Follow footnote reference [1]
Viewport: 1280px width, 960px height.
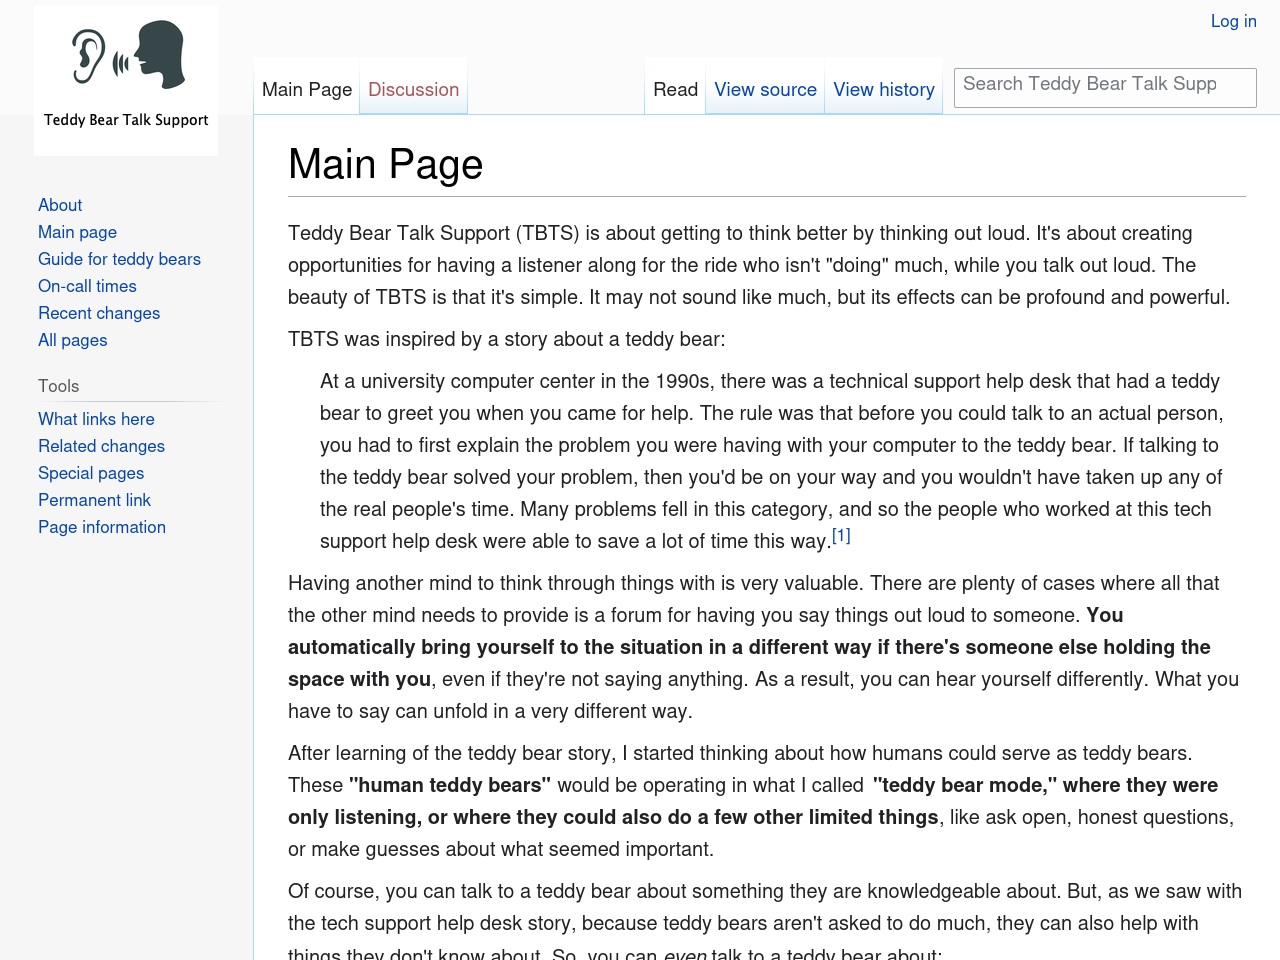[x=841, y=536]
